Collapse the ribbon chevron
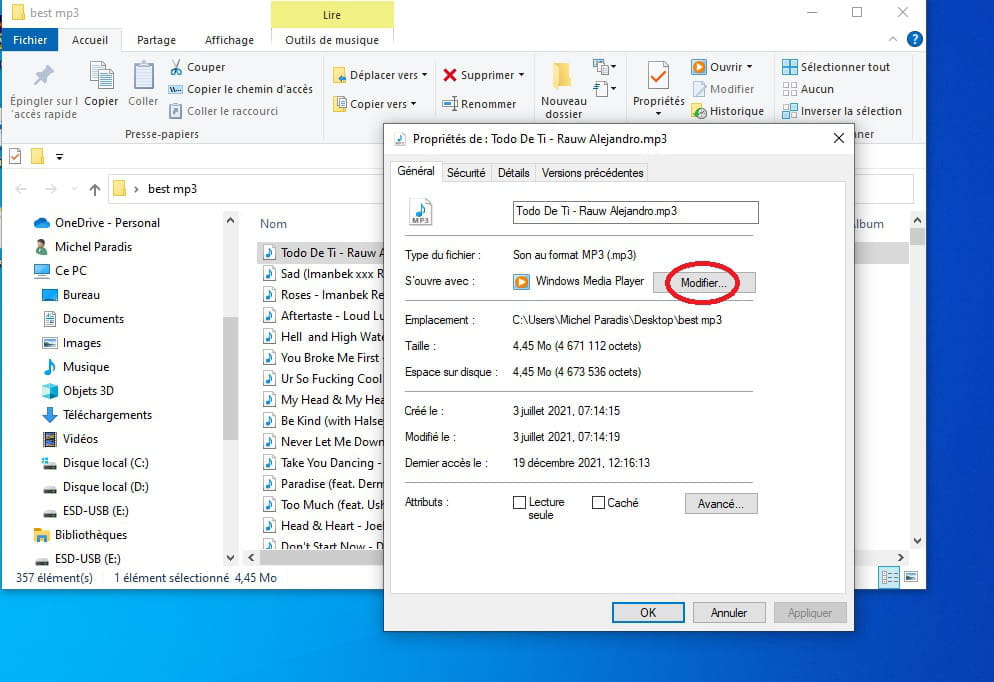Image resolution: width=994 pixels, height=682 pixels. 893,39
